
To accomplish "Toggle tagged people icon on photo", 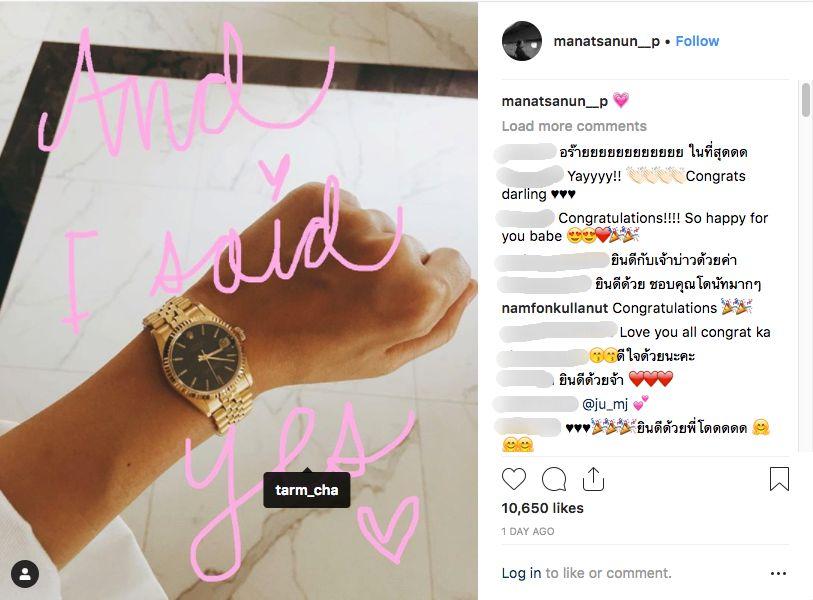I will point(25,574).
